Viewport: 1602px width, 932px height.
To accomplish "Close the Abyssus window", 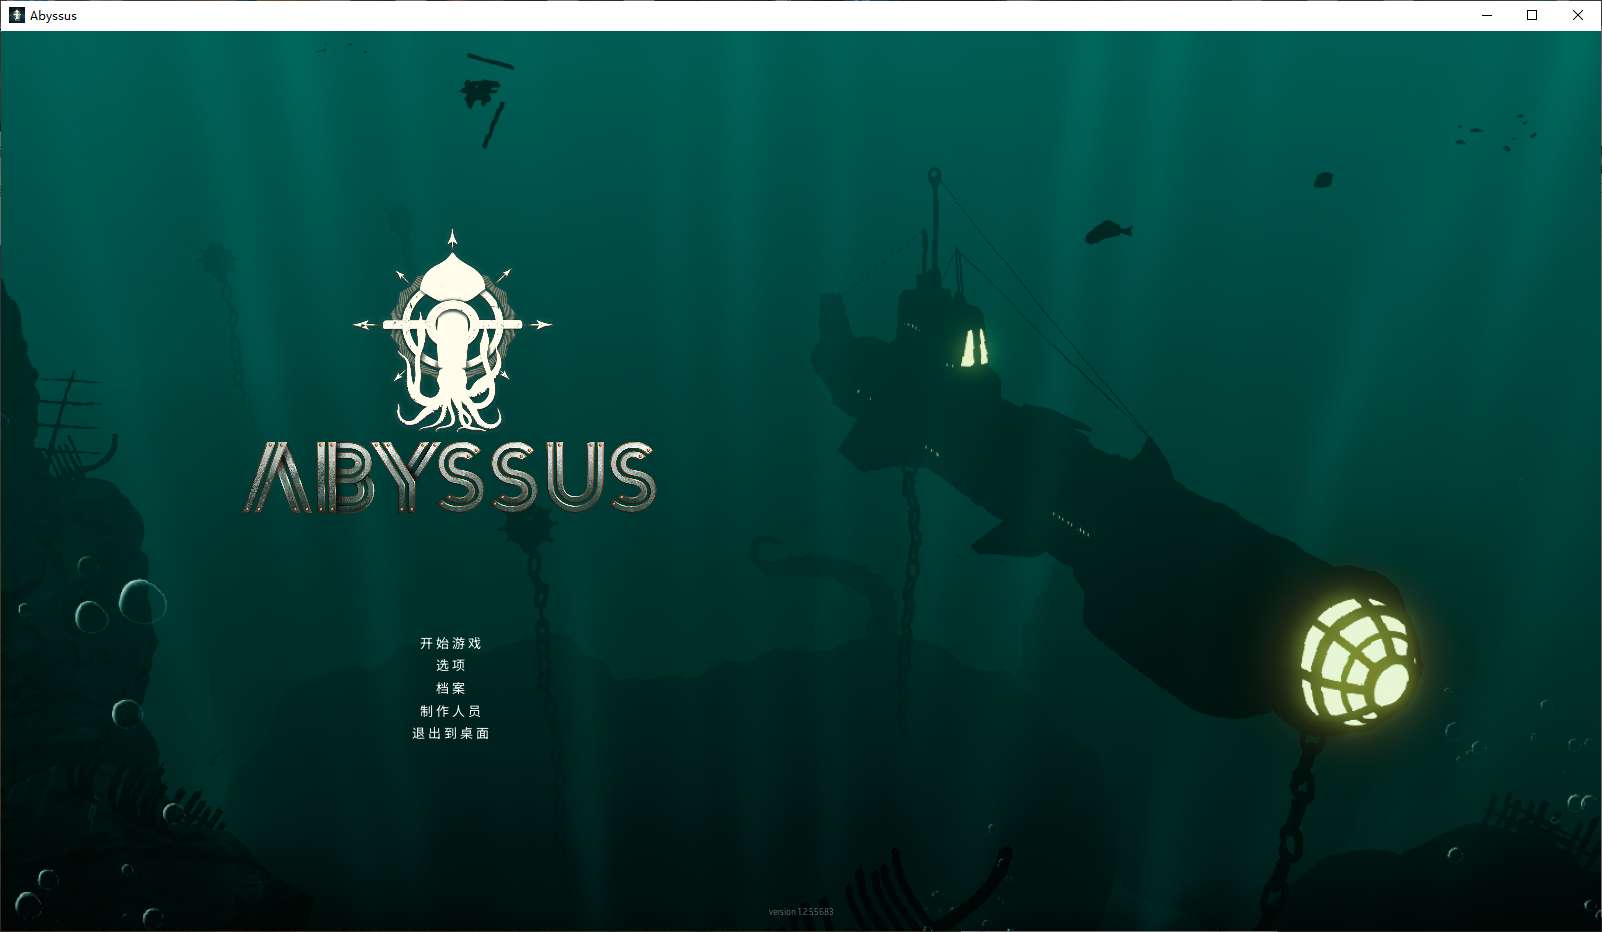I will [x=1578, y=15].
